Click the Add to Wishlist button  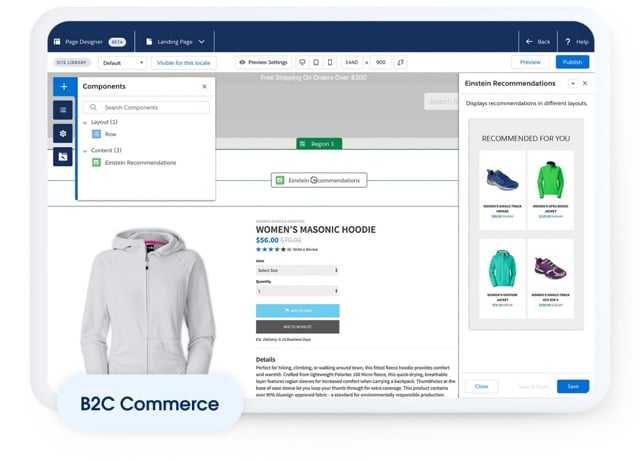tap(298, 327)
